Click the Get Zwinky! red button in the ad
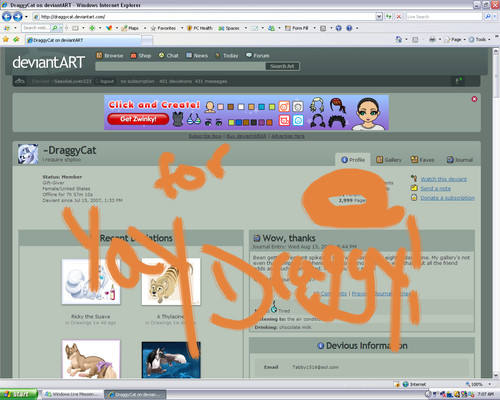500x400 pixels. pyautogui.click(x=138, y=119)
